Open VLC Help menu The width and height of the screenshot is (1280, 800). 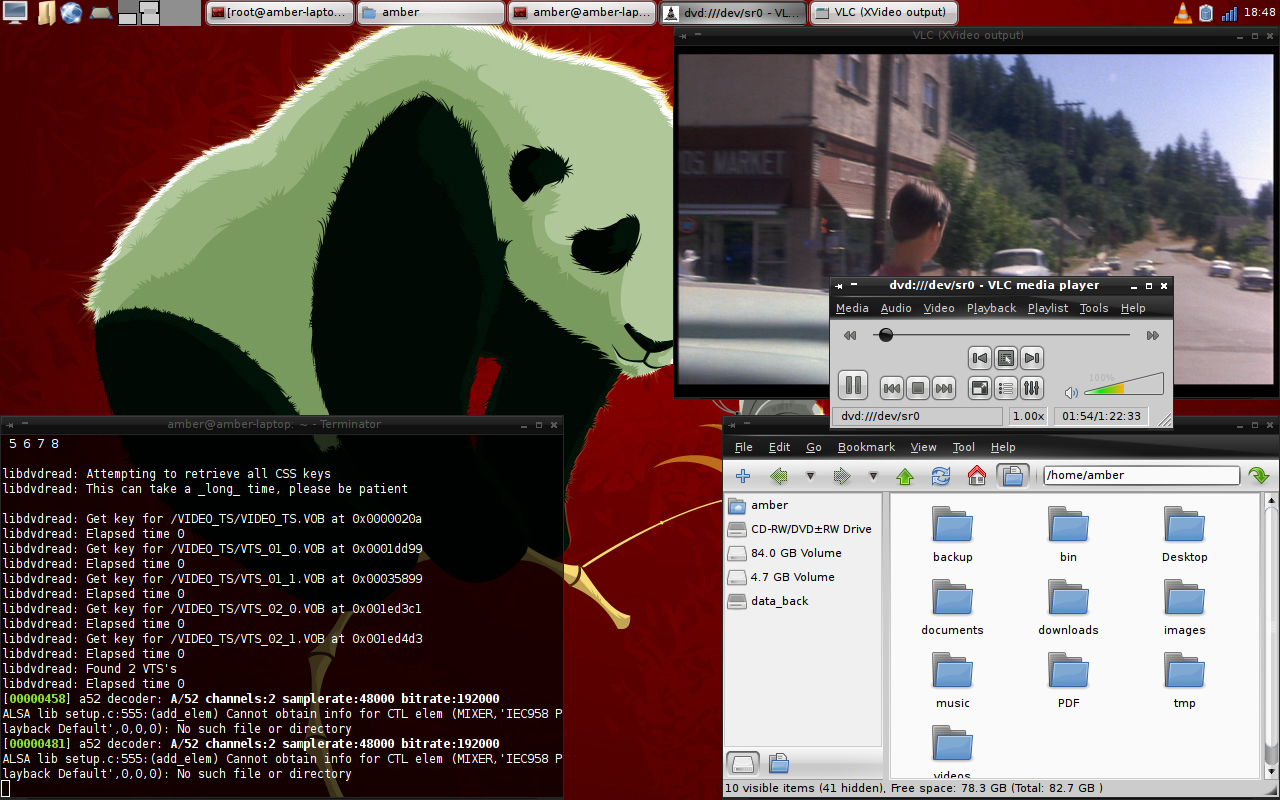(1133, 308)
